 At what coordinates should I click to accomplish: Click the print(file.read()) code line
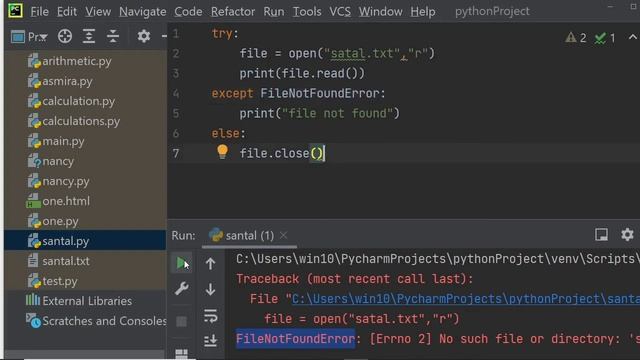pyautogui.click(x=302, y=73)
